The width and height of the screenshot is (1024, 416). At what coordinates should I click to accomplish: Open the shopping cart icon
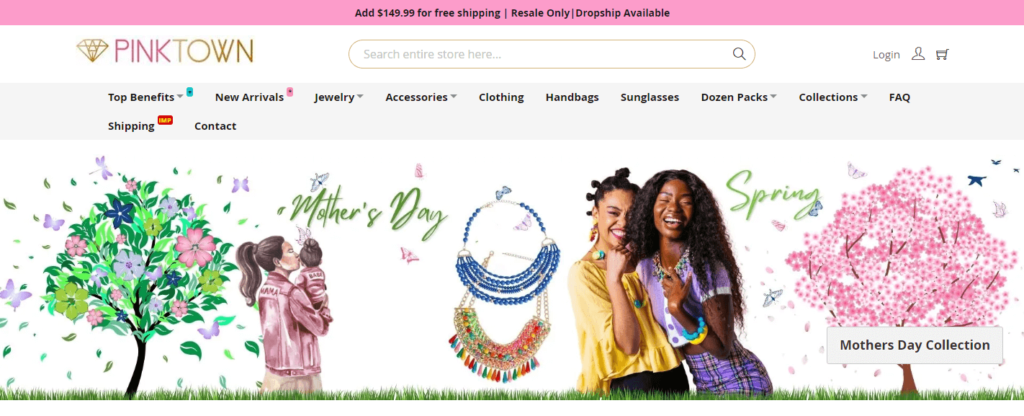pyautogui.click(x=942, y=54)
